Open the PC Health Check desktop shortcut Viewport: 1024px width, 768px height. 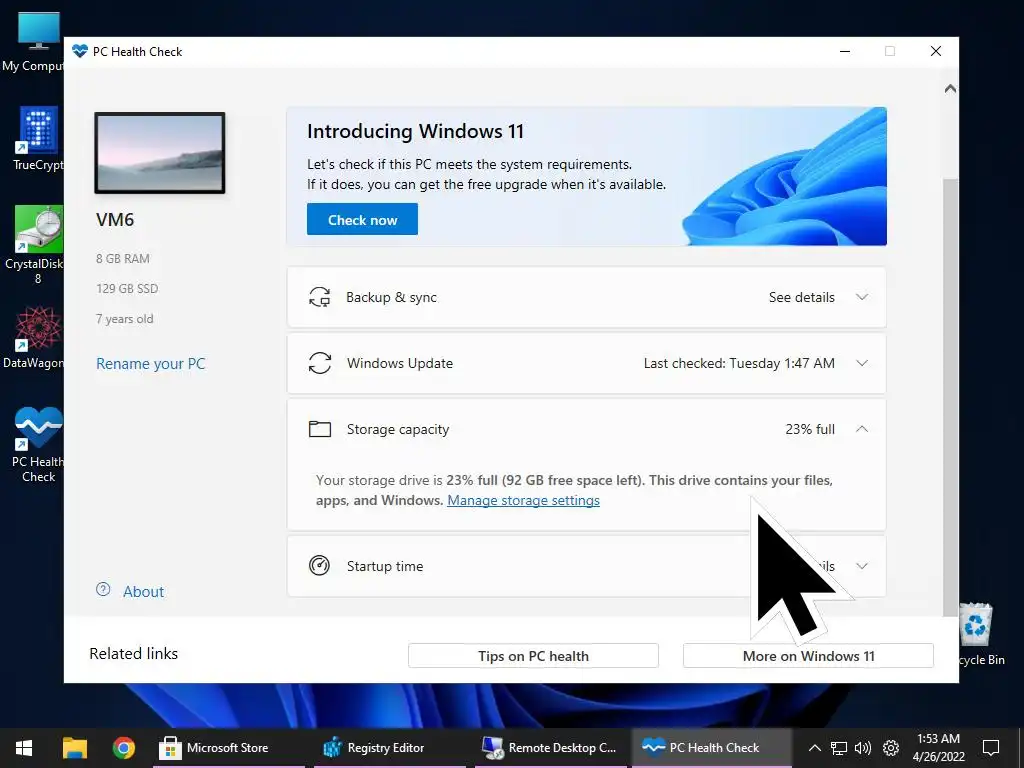pos(38,445)
